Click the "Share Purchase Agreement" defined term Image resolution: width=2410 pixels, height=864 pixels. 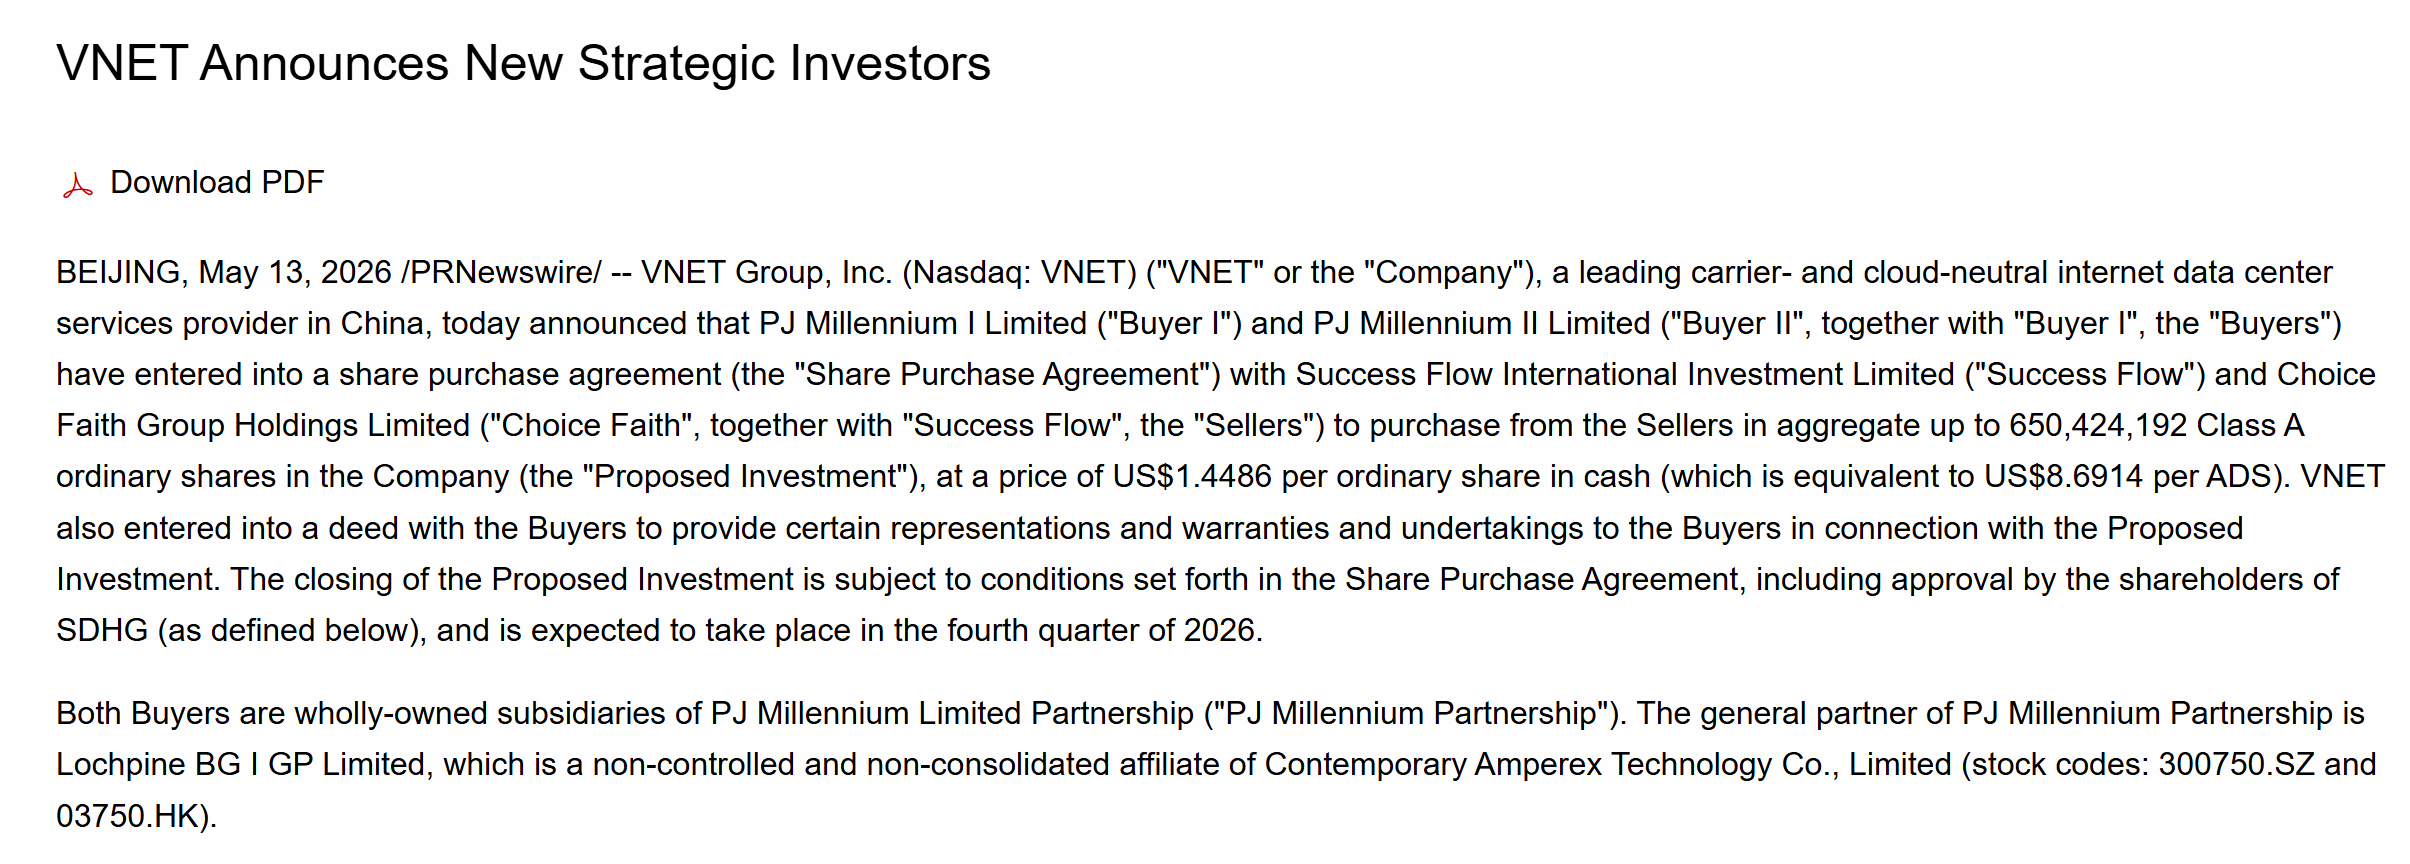pyautogui.click(x=1003, y=375)
